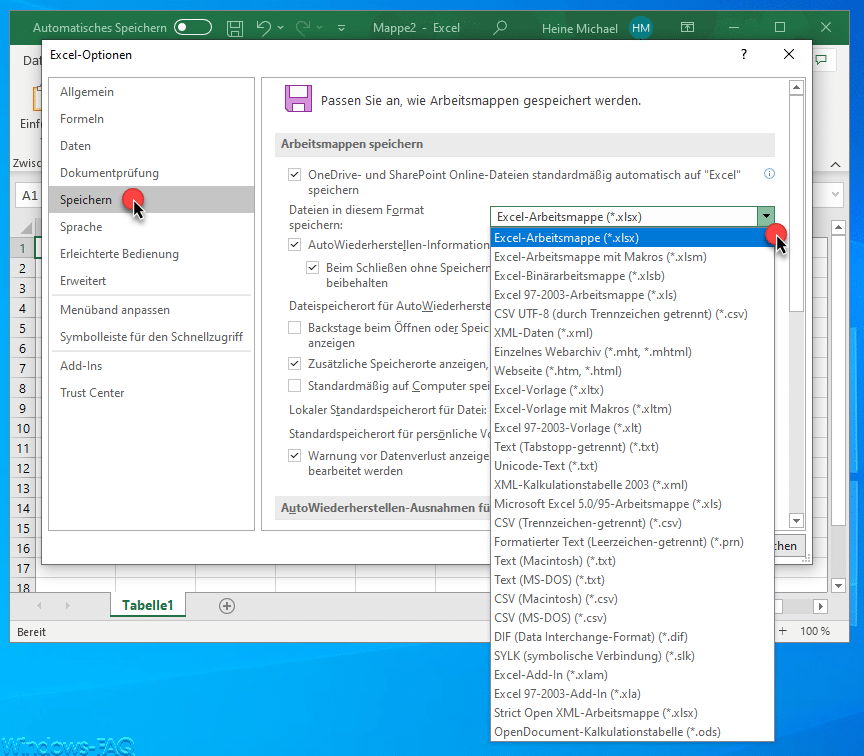
Task: Expand the formula bar dropdown arrow
Action: pyautogui.click(x=835, y=195)
